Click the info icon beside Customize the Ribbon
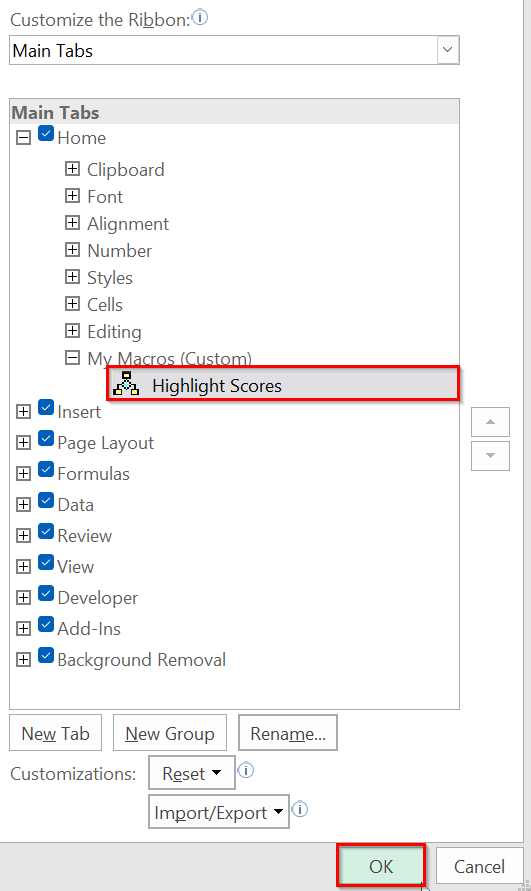The width and height of the screenshot is (531, 891). [x=200, y=18]
